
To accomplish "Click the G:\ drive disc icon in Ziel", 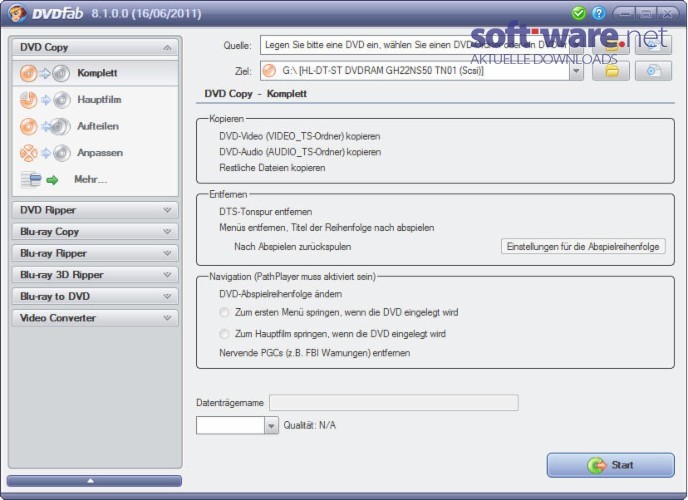I will 269,71.
